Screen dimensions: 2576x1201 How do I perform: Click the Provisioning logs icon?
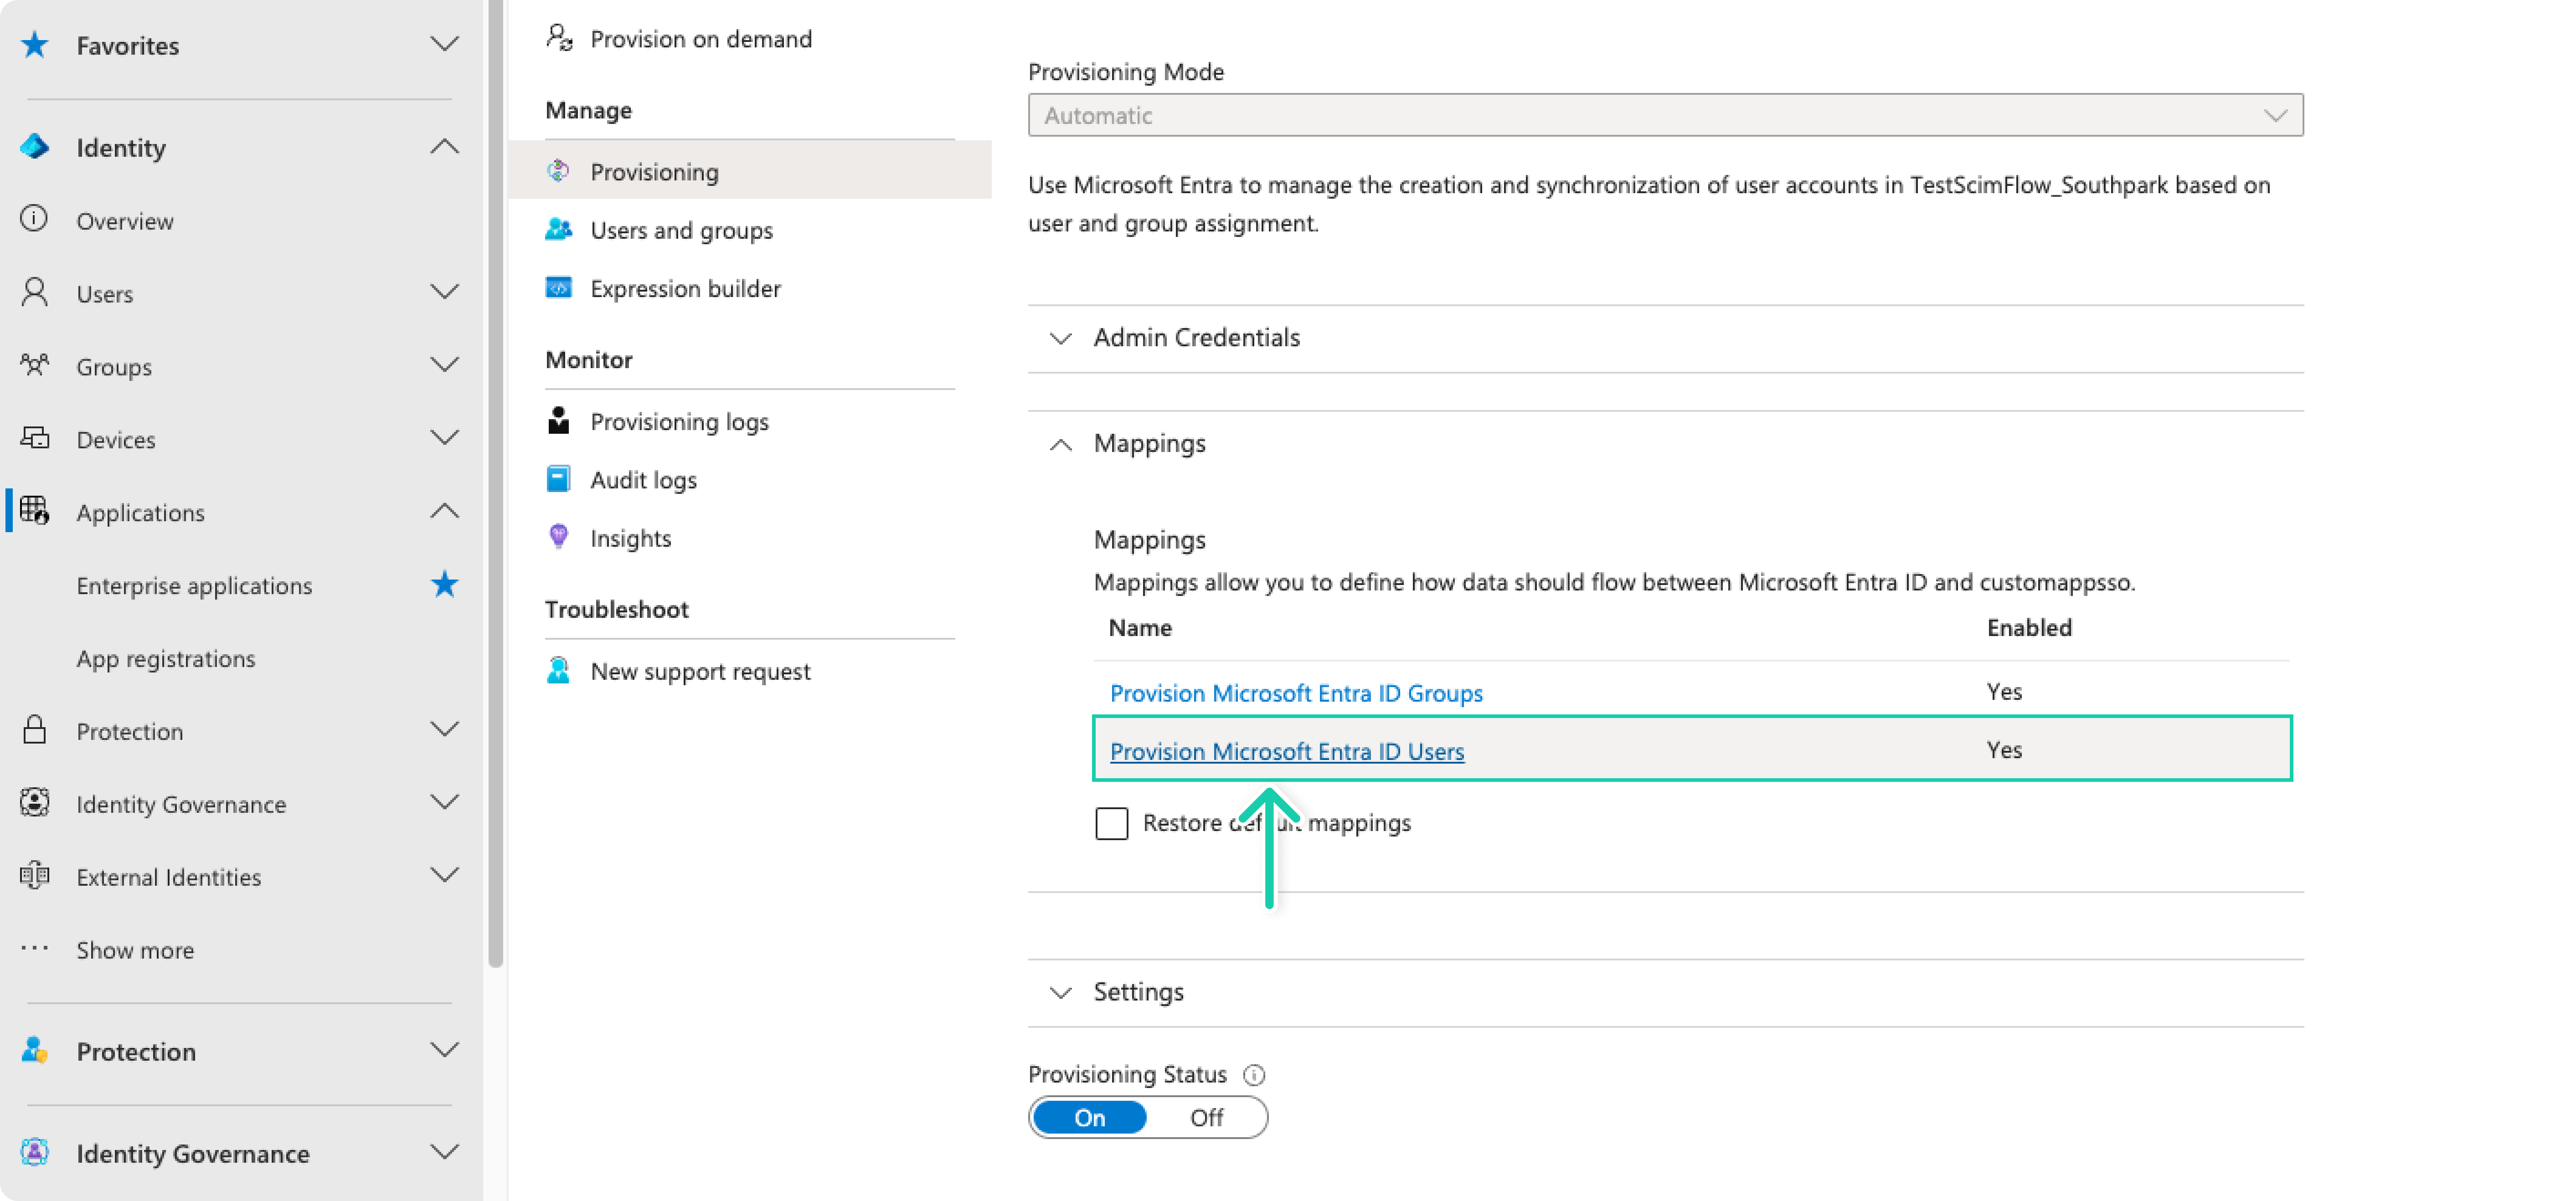[x=559, y=420]
